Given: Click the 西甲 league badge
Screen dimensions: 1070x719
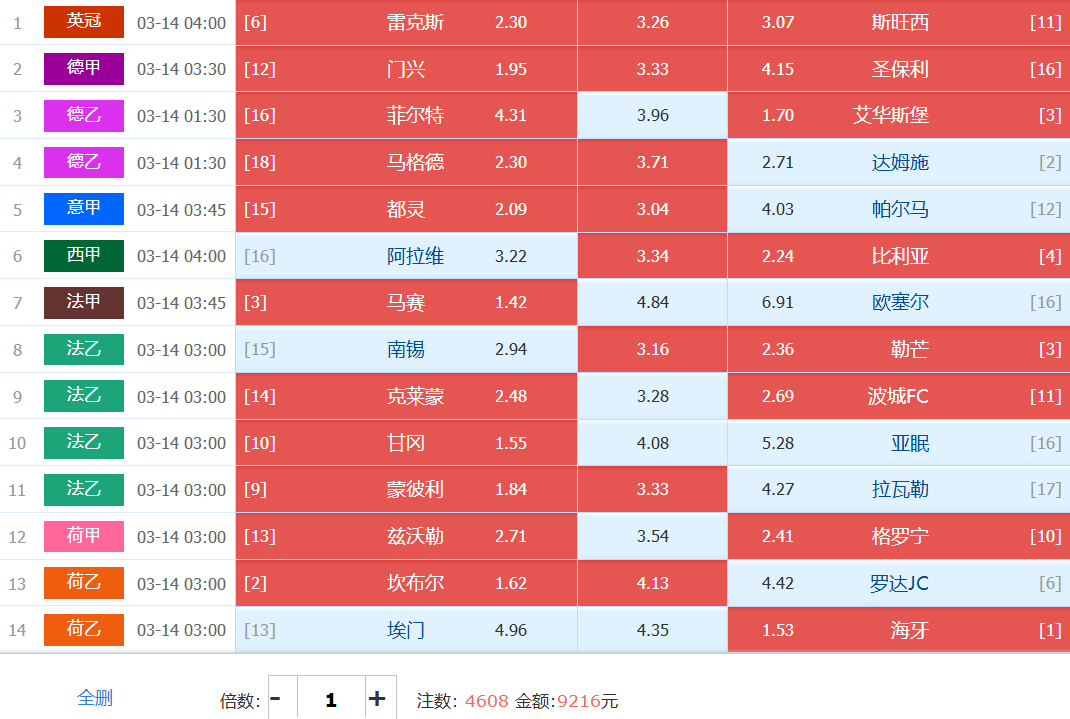Looking at the screenshot, I should (84, 256).
